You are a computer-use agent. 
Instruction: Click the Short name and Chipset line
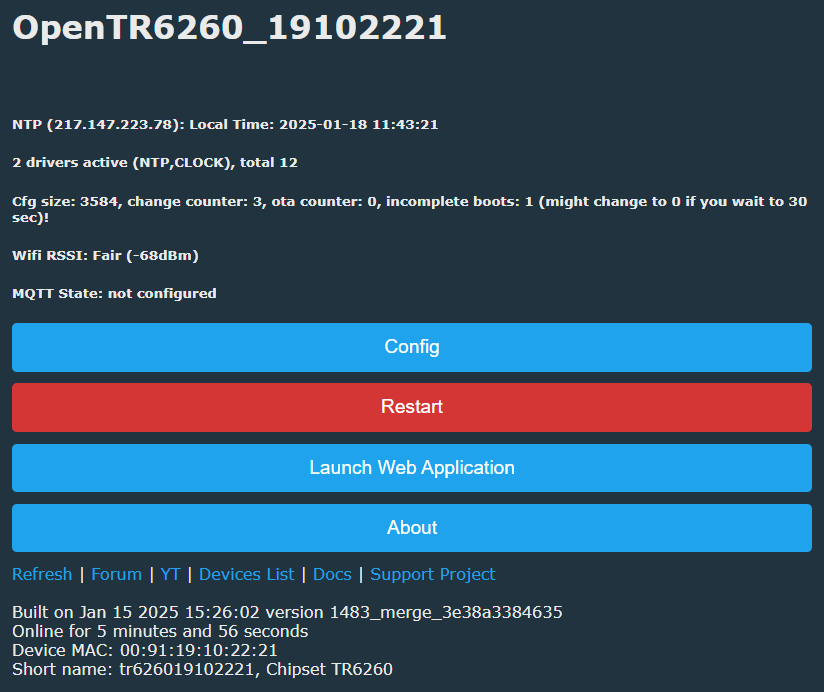click(202, 669)
